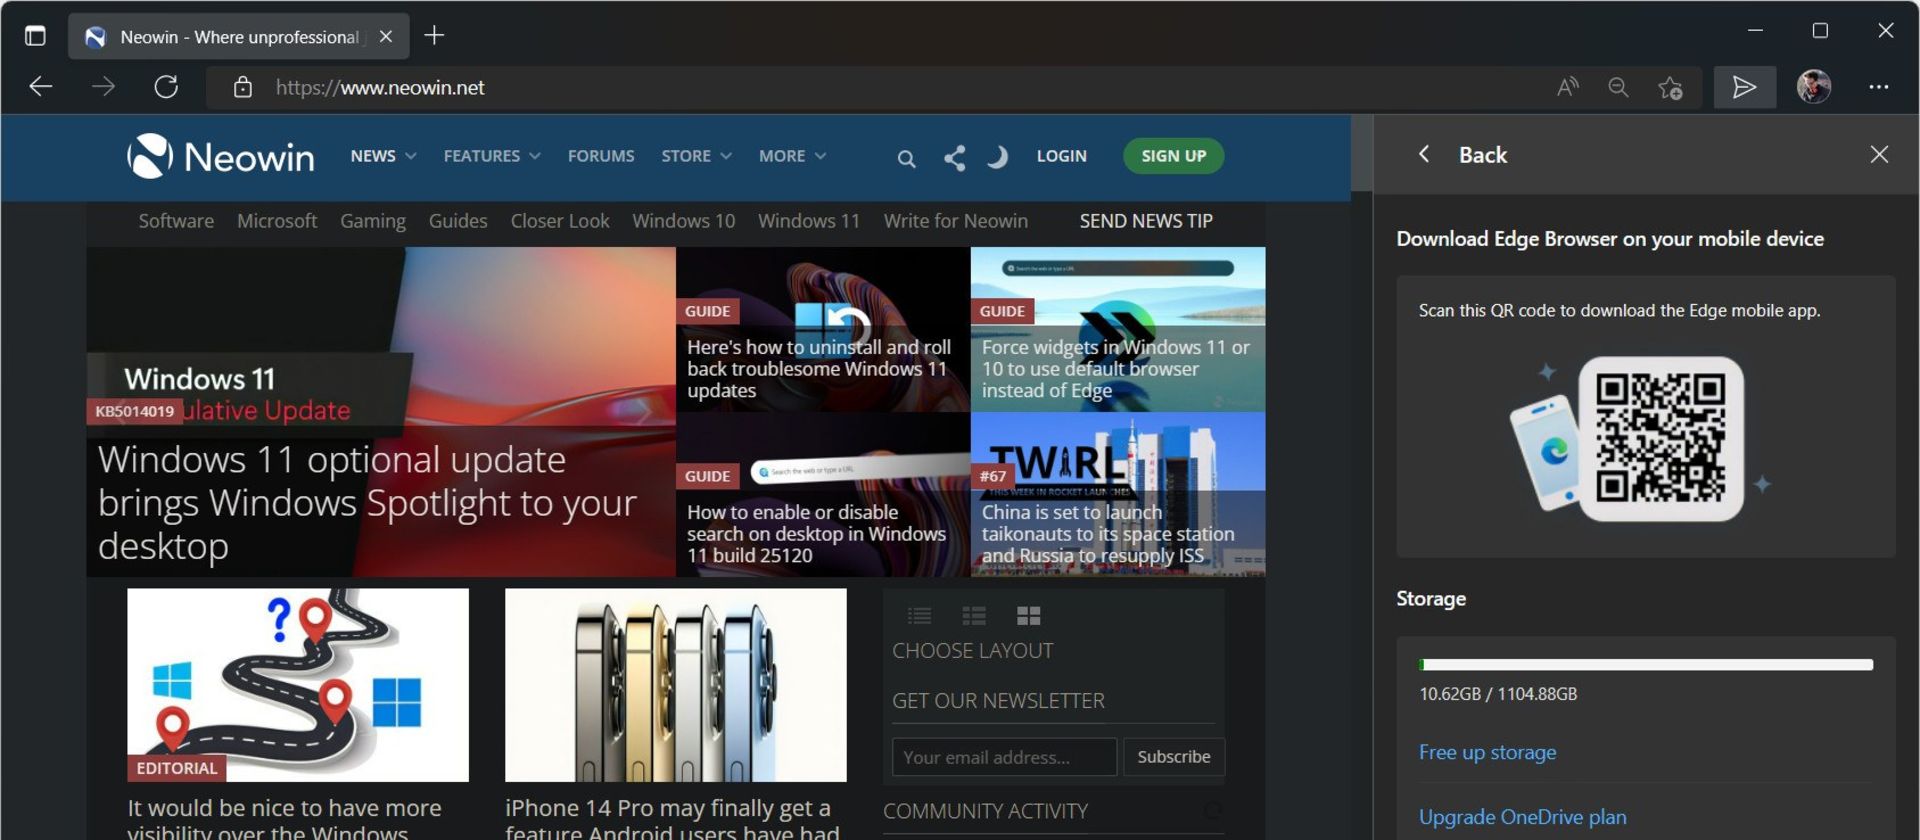The image size is (1920, 840).
Task: Click the Neowin share icon
Action: point(955,158)
